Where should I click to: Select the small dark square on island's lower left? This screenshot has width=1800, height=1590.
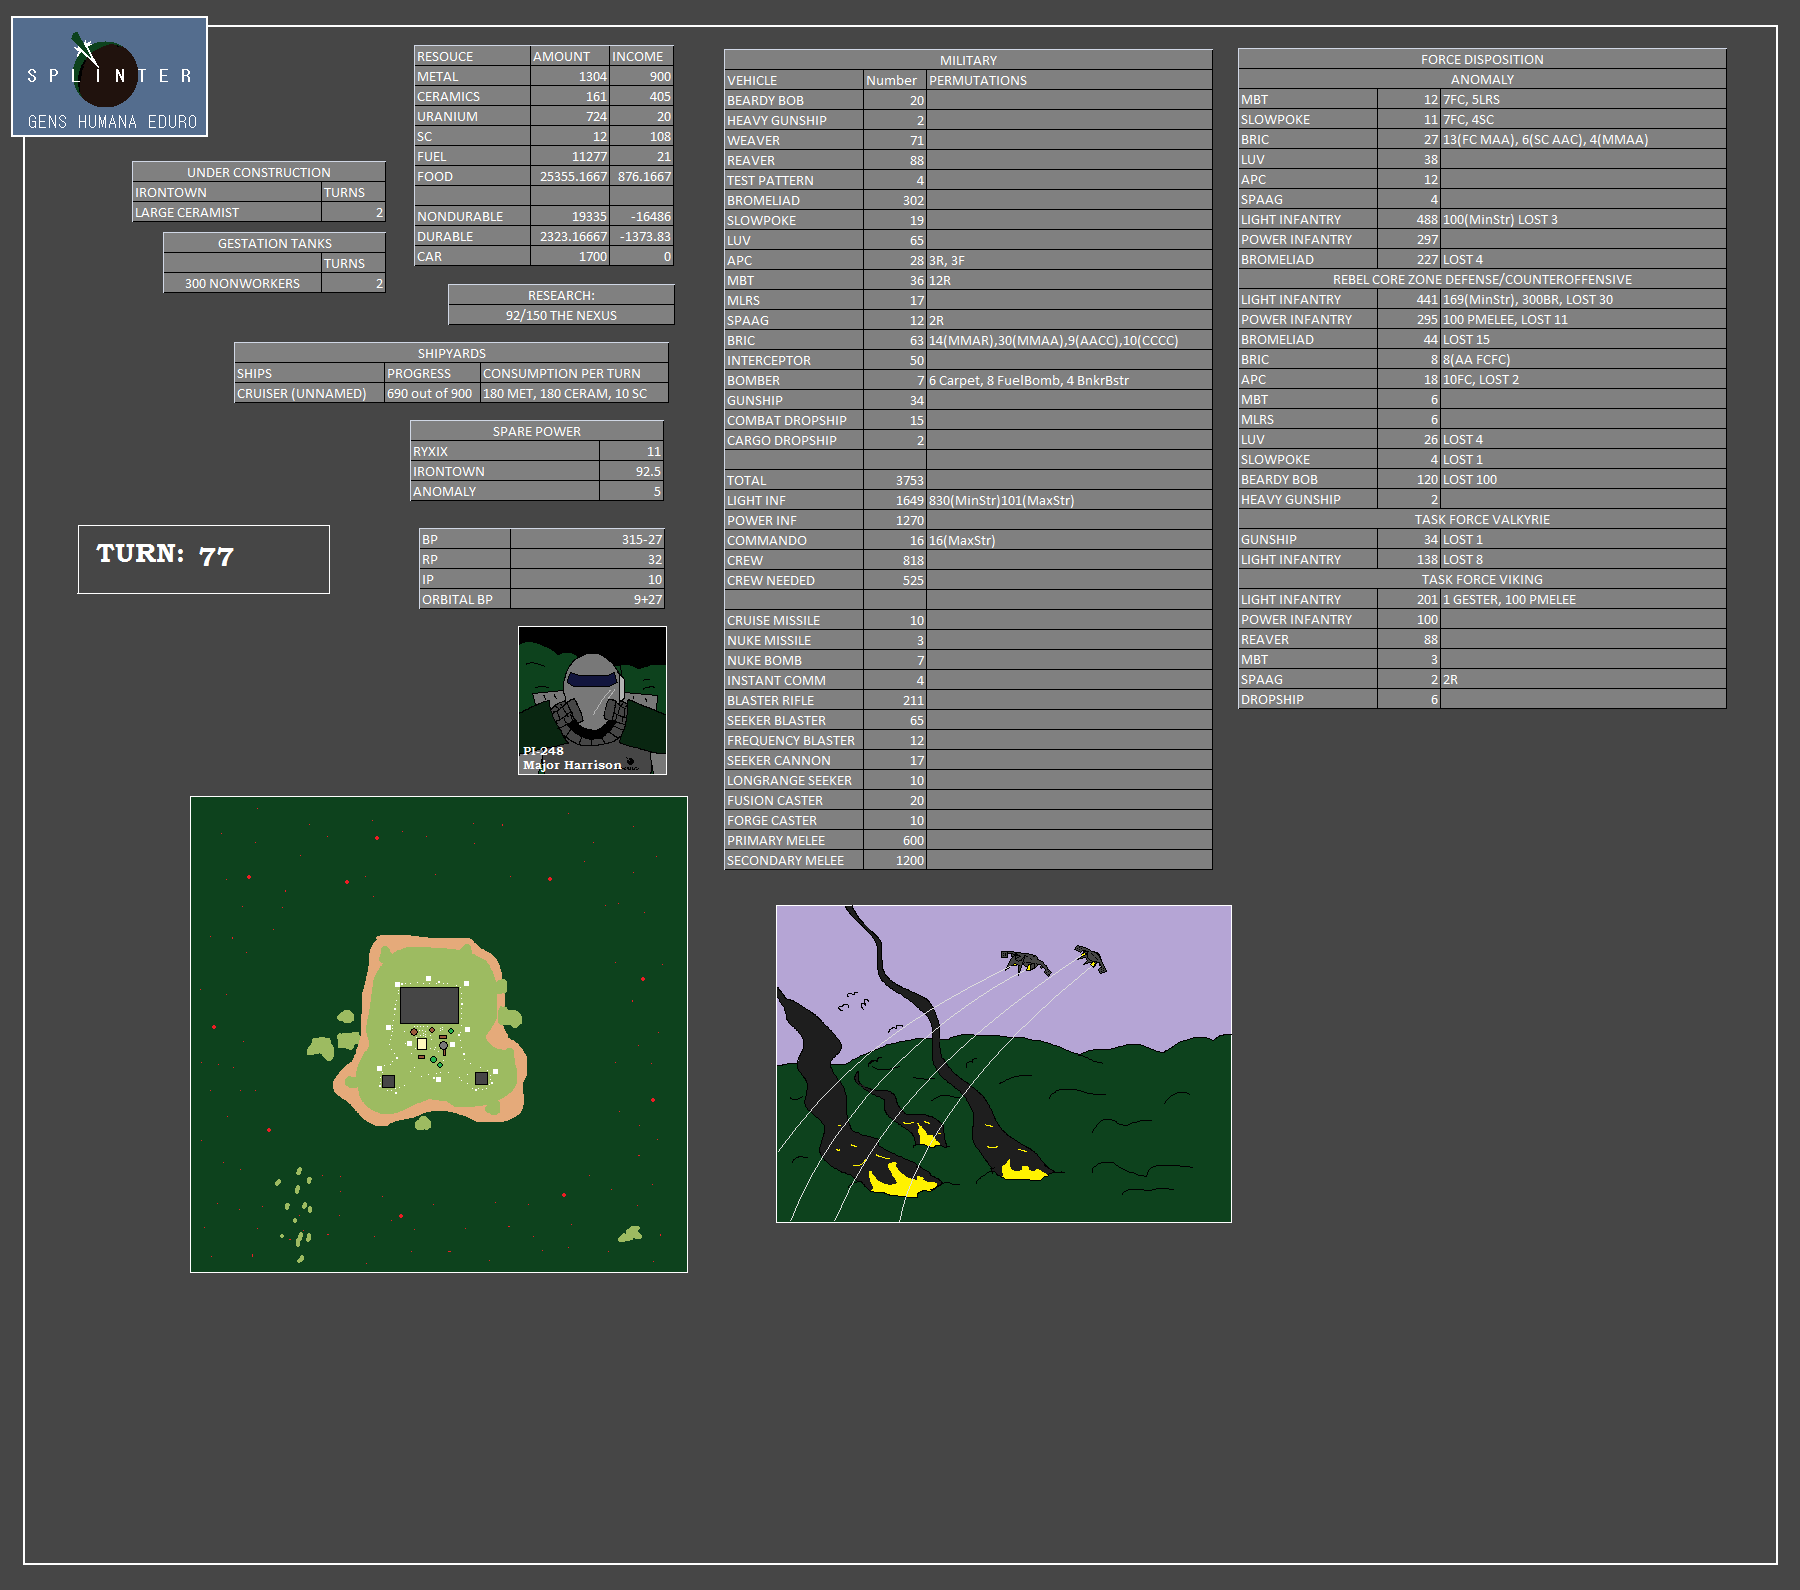pyautogui.click(x=388, y=1081)
